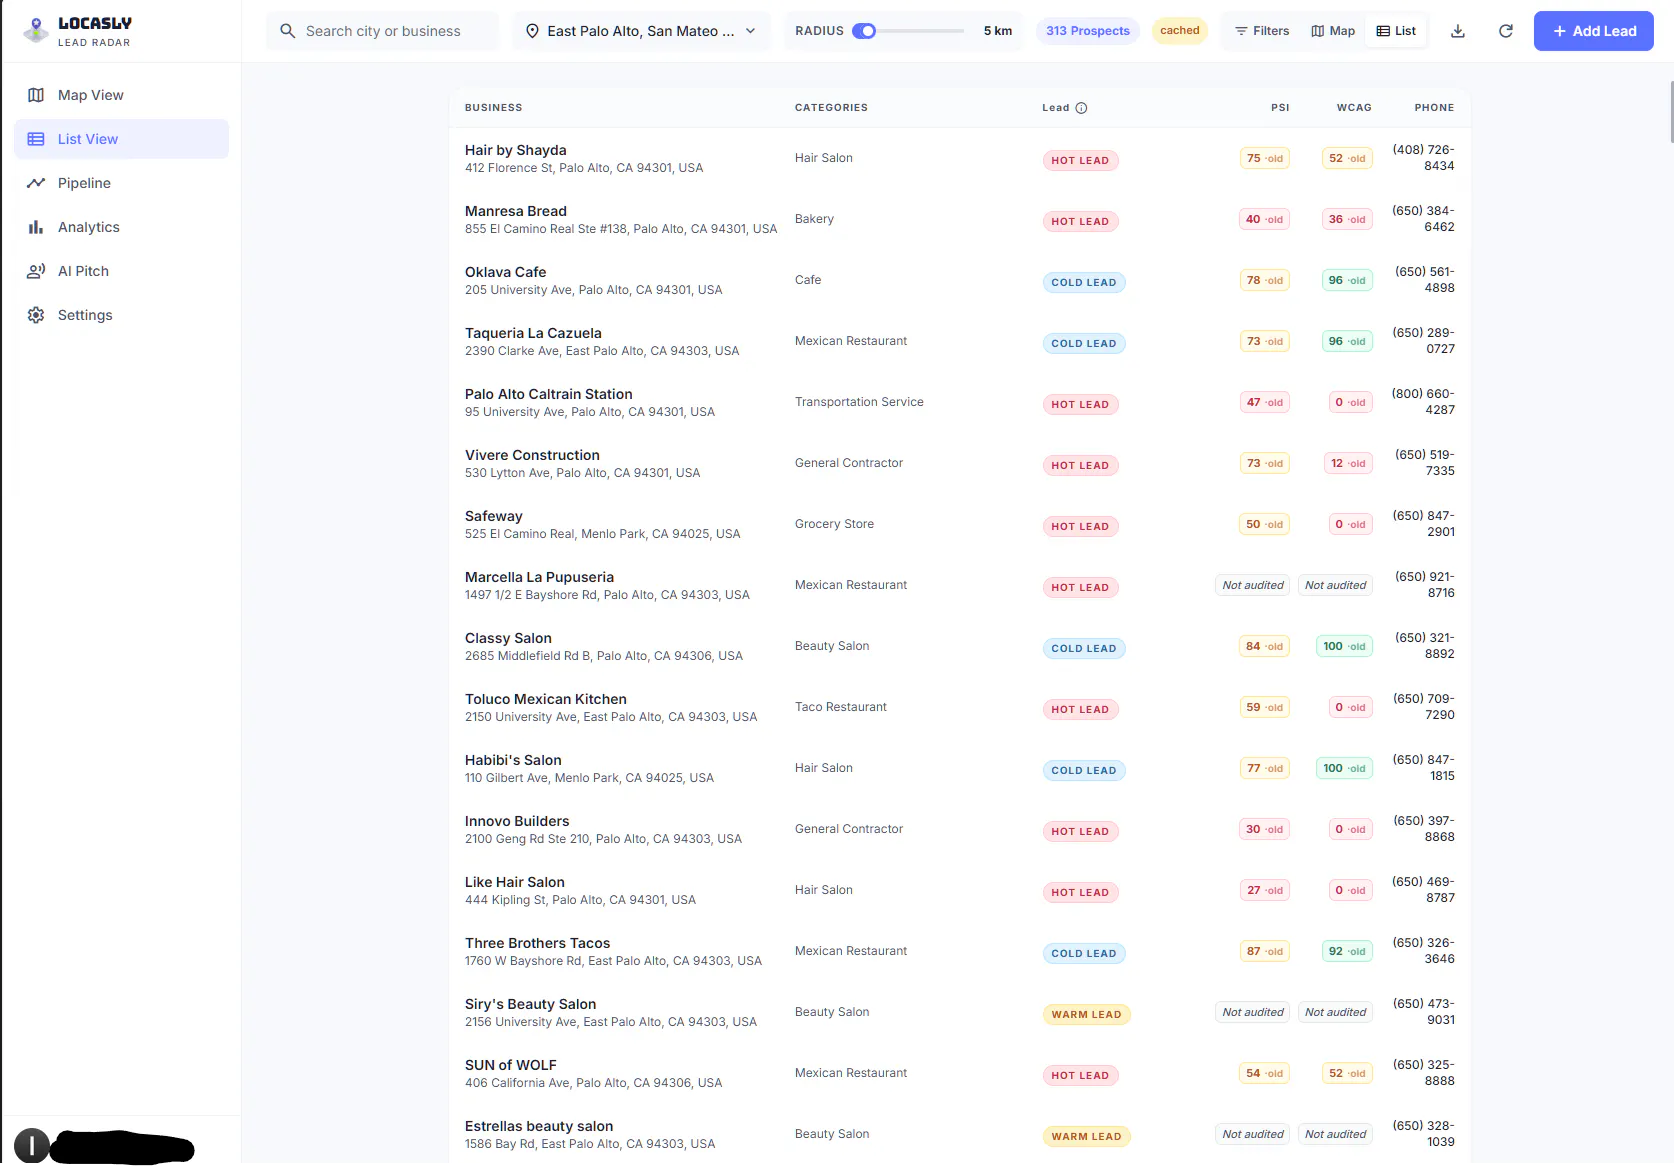Open the AI Pitch page
1674x1166 pixels.
click(x=121, y=271)
